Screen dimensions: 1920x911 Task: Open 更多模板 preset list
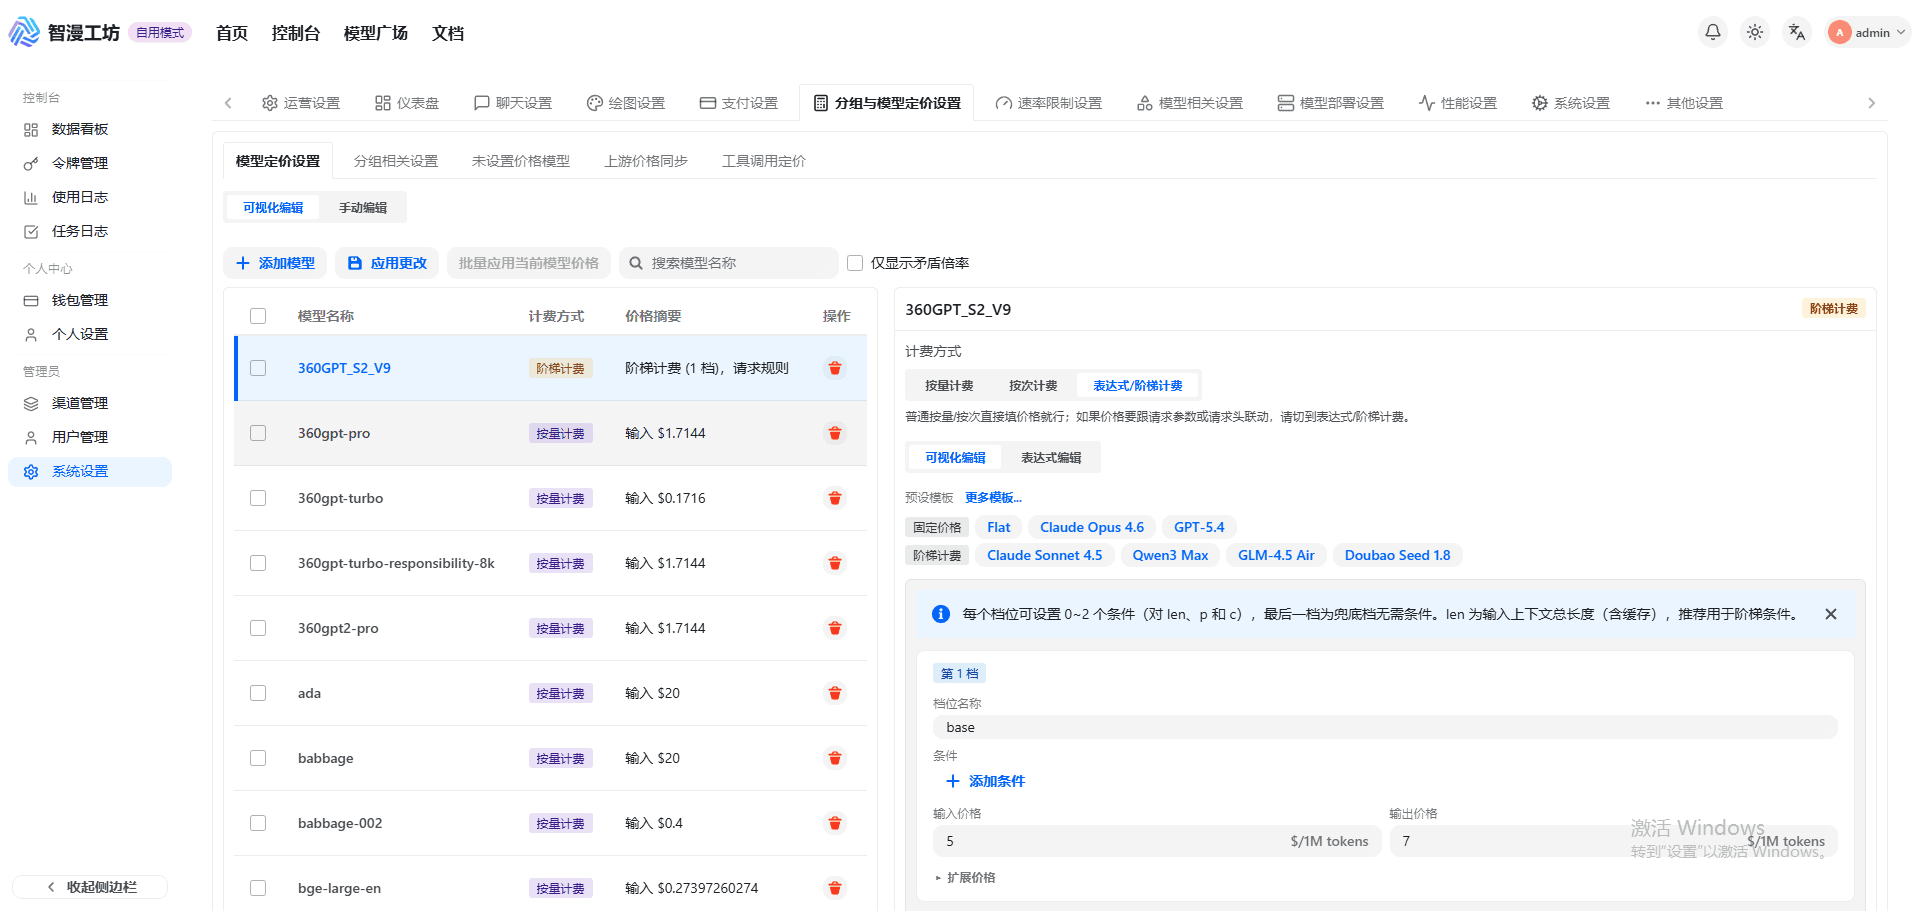[993, 497]
